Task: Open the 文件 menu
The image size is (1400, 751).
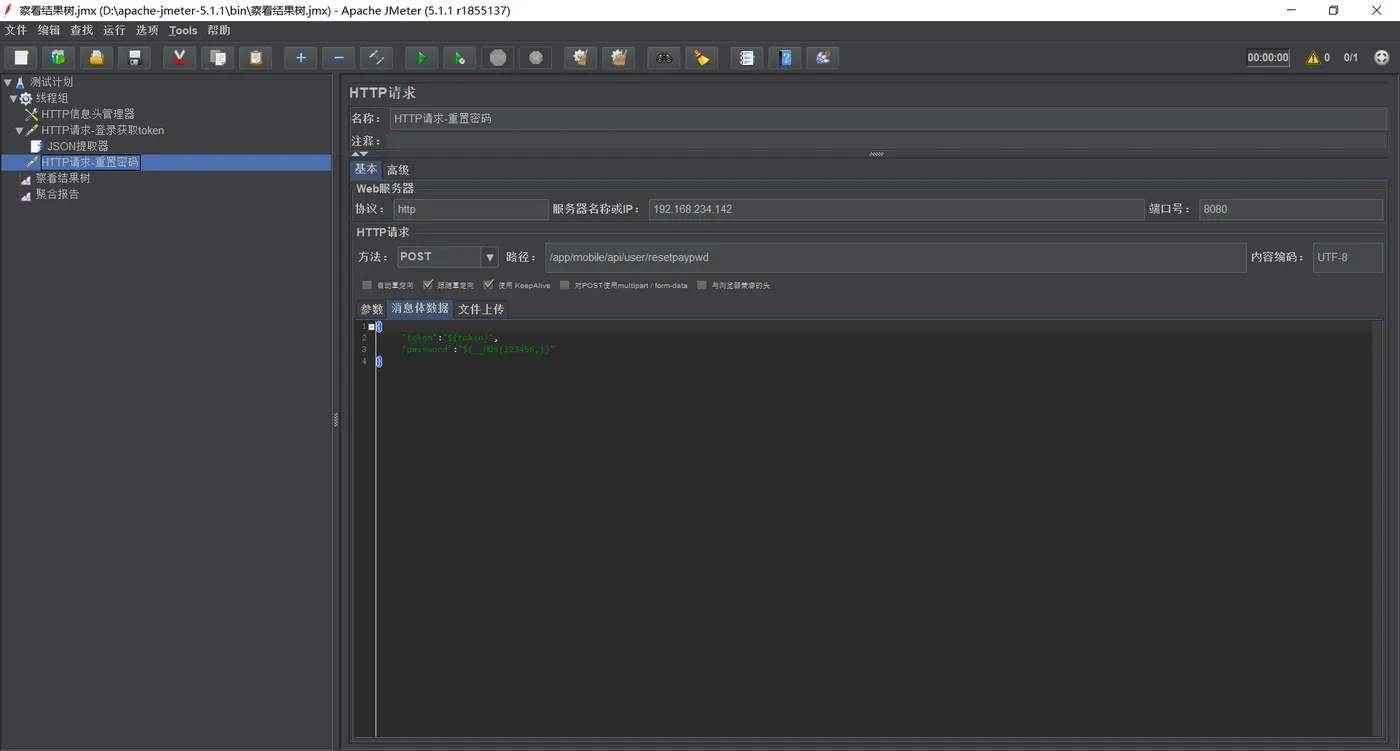Action: coord(16,30)
